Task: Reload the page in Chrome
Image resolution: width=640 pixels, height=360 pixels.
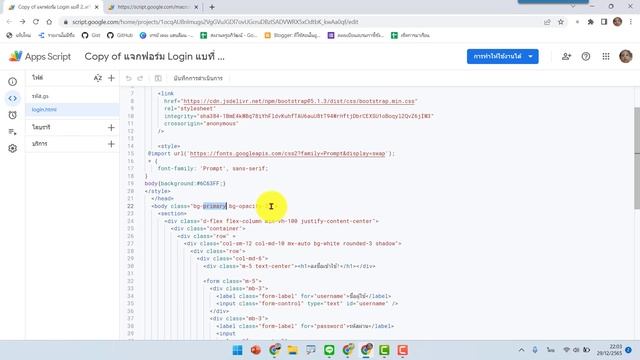Action: (x=36, y=22)
